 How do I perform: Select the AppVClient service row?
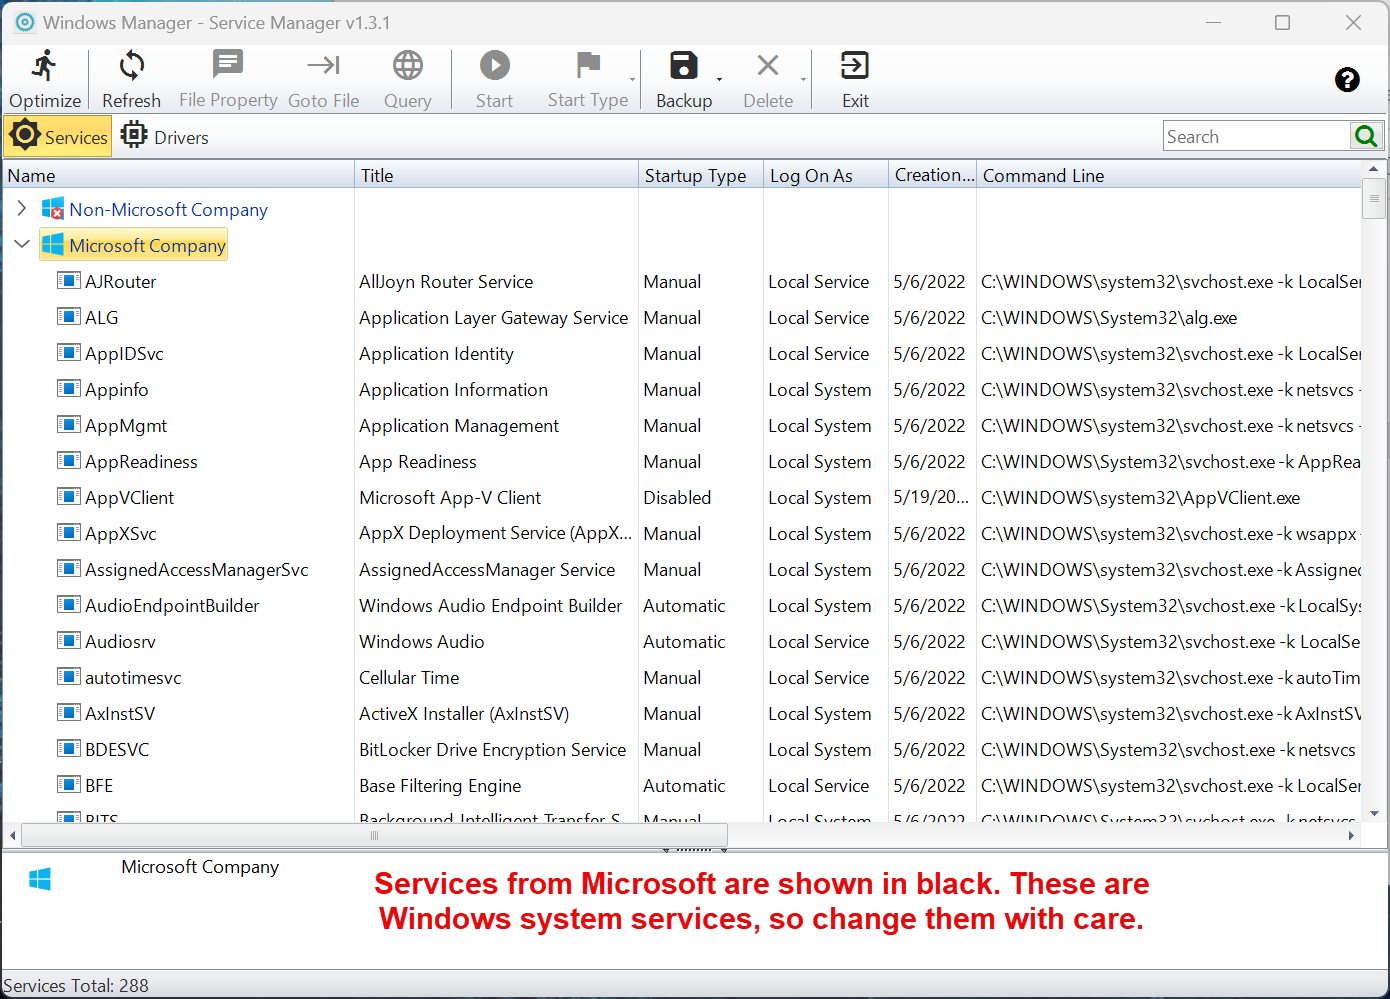point(682,497)
